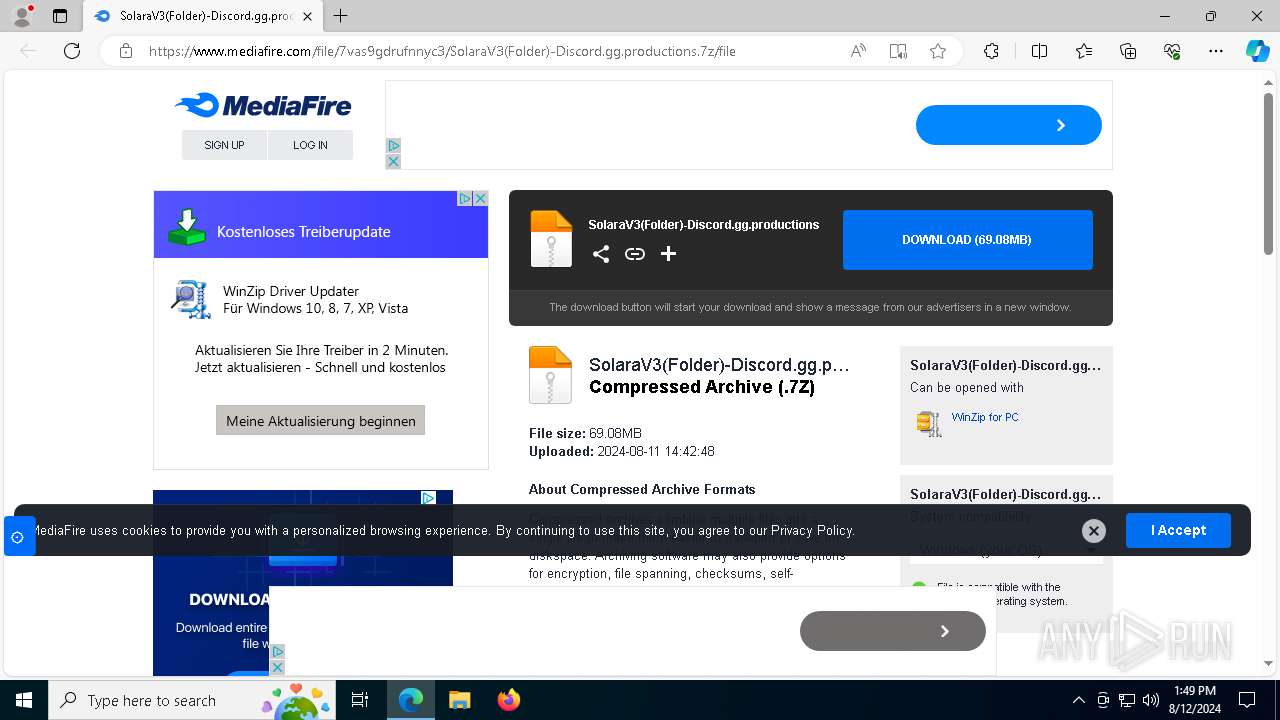This screenshot has height=720, width=1280.
Task: Add this page to favorites star
Action: click(938, 51)
